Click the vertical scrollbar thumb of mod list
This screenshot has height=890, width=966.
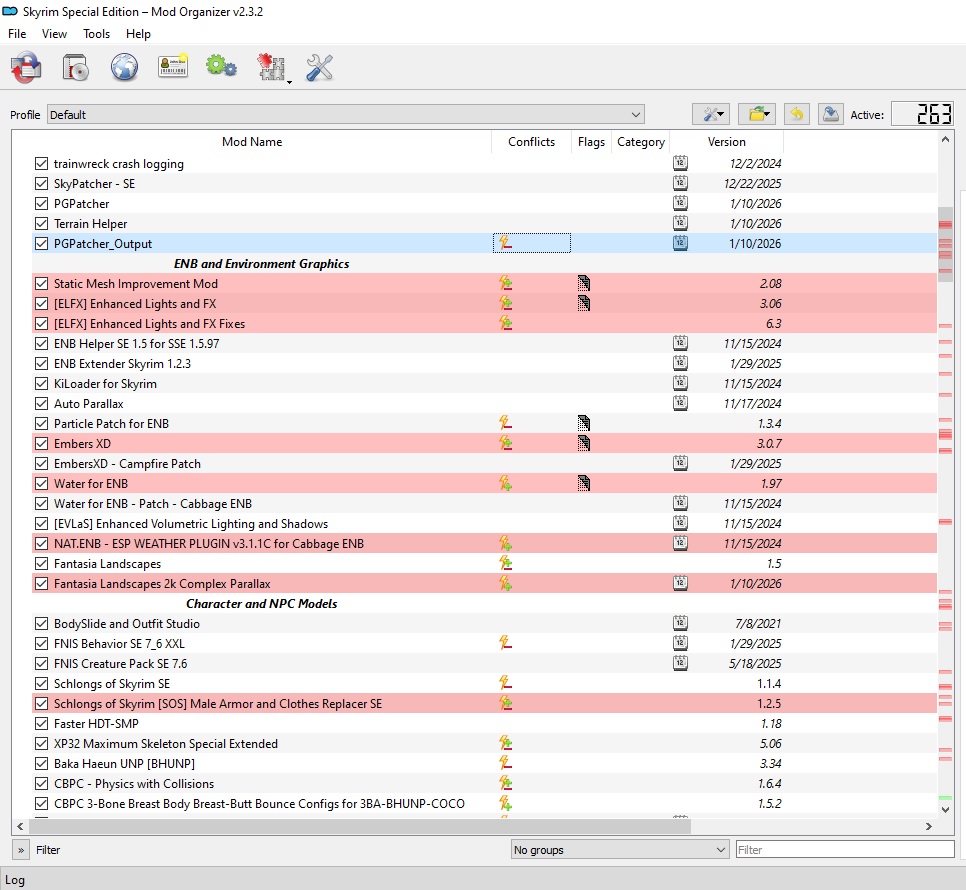945,244
